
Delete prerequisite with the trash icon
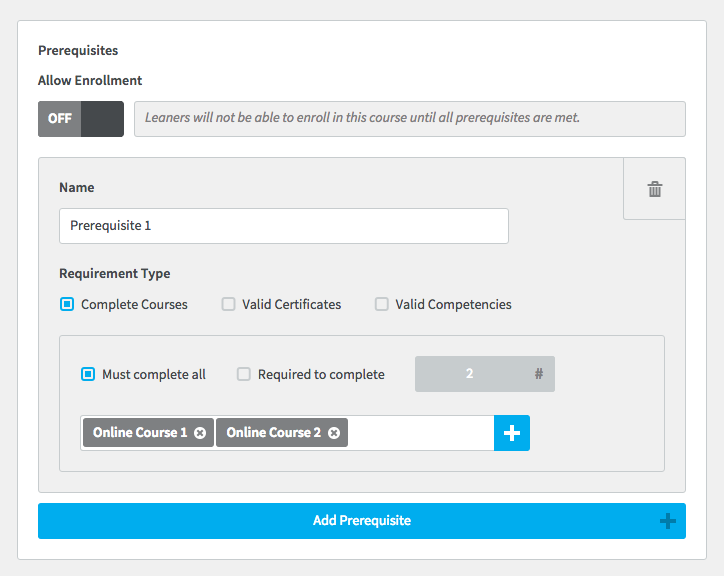point(654,189)
